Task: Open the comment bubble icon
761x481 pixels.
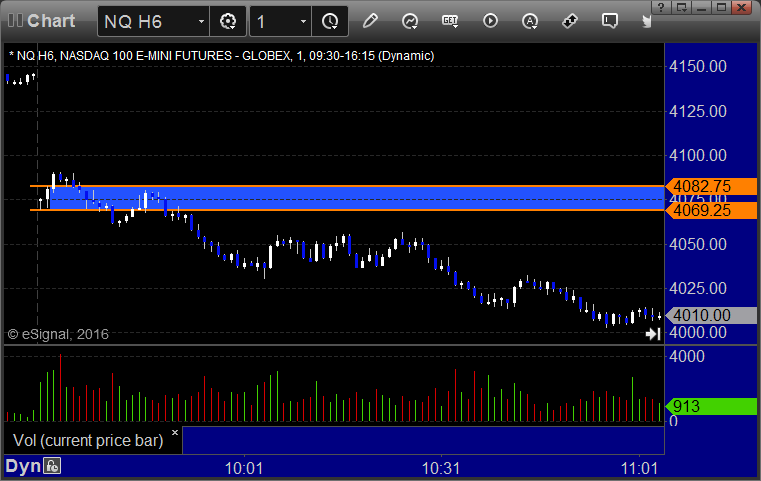Action: 610,21
